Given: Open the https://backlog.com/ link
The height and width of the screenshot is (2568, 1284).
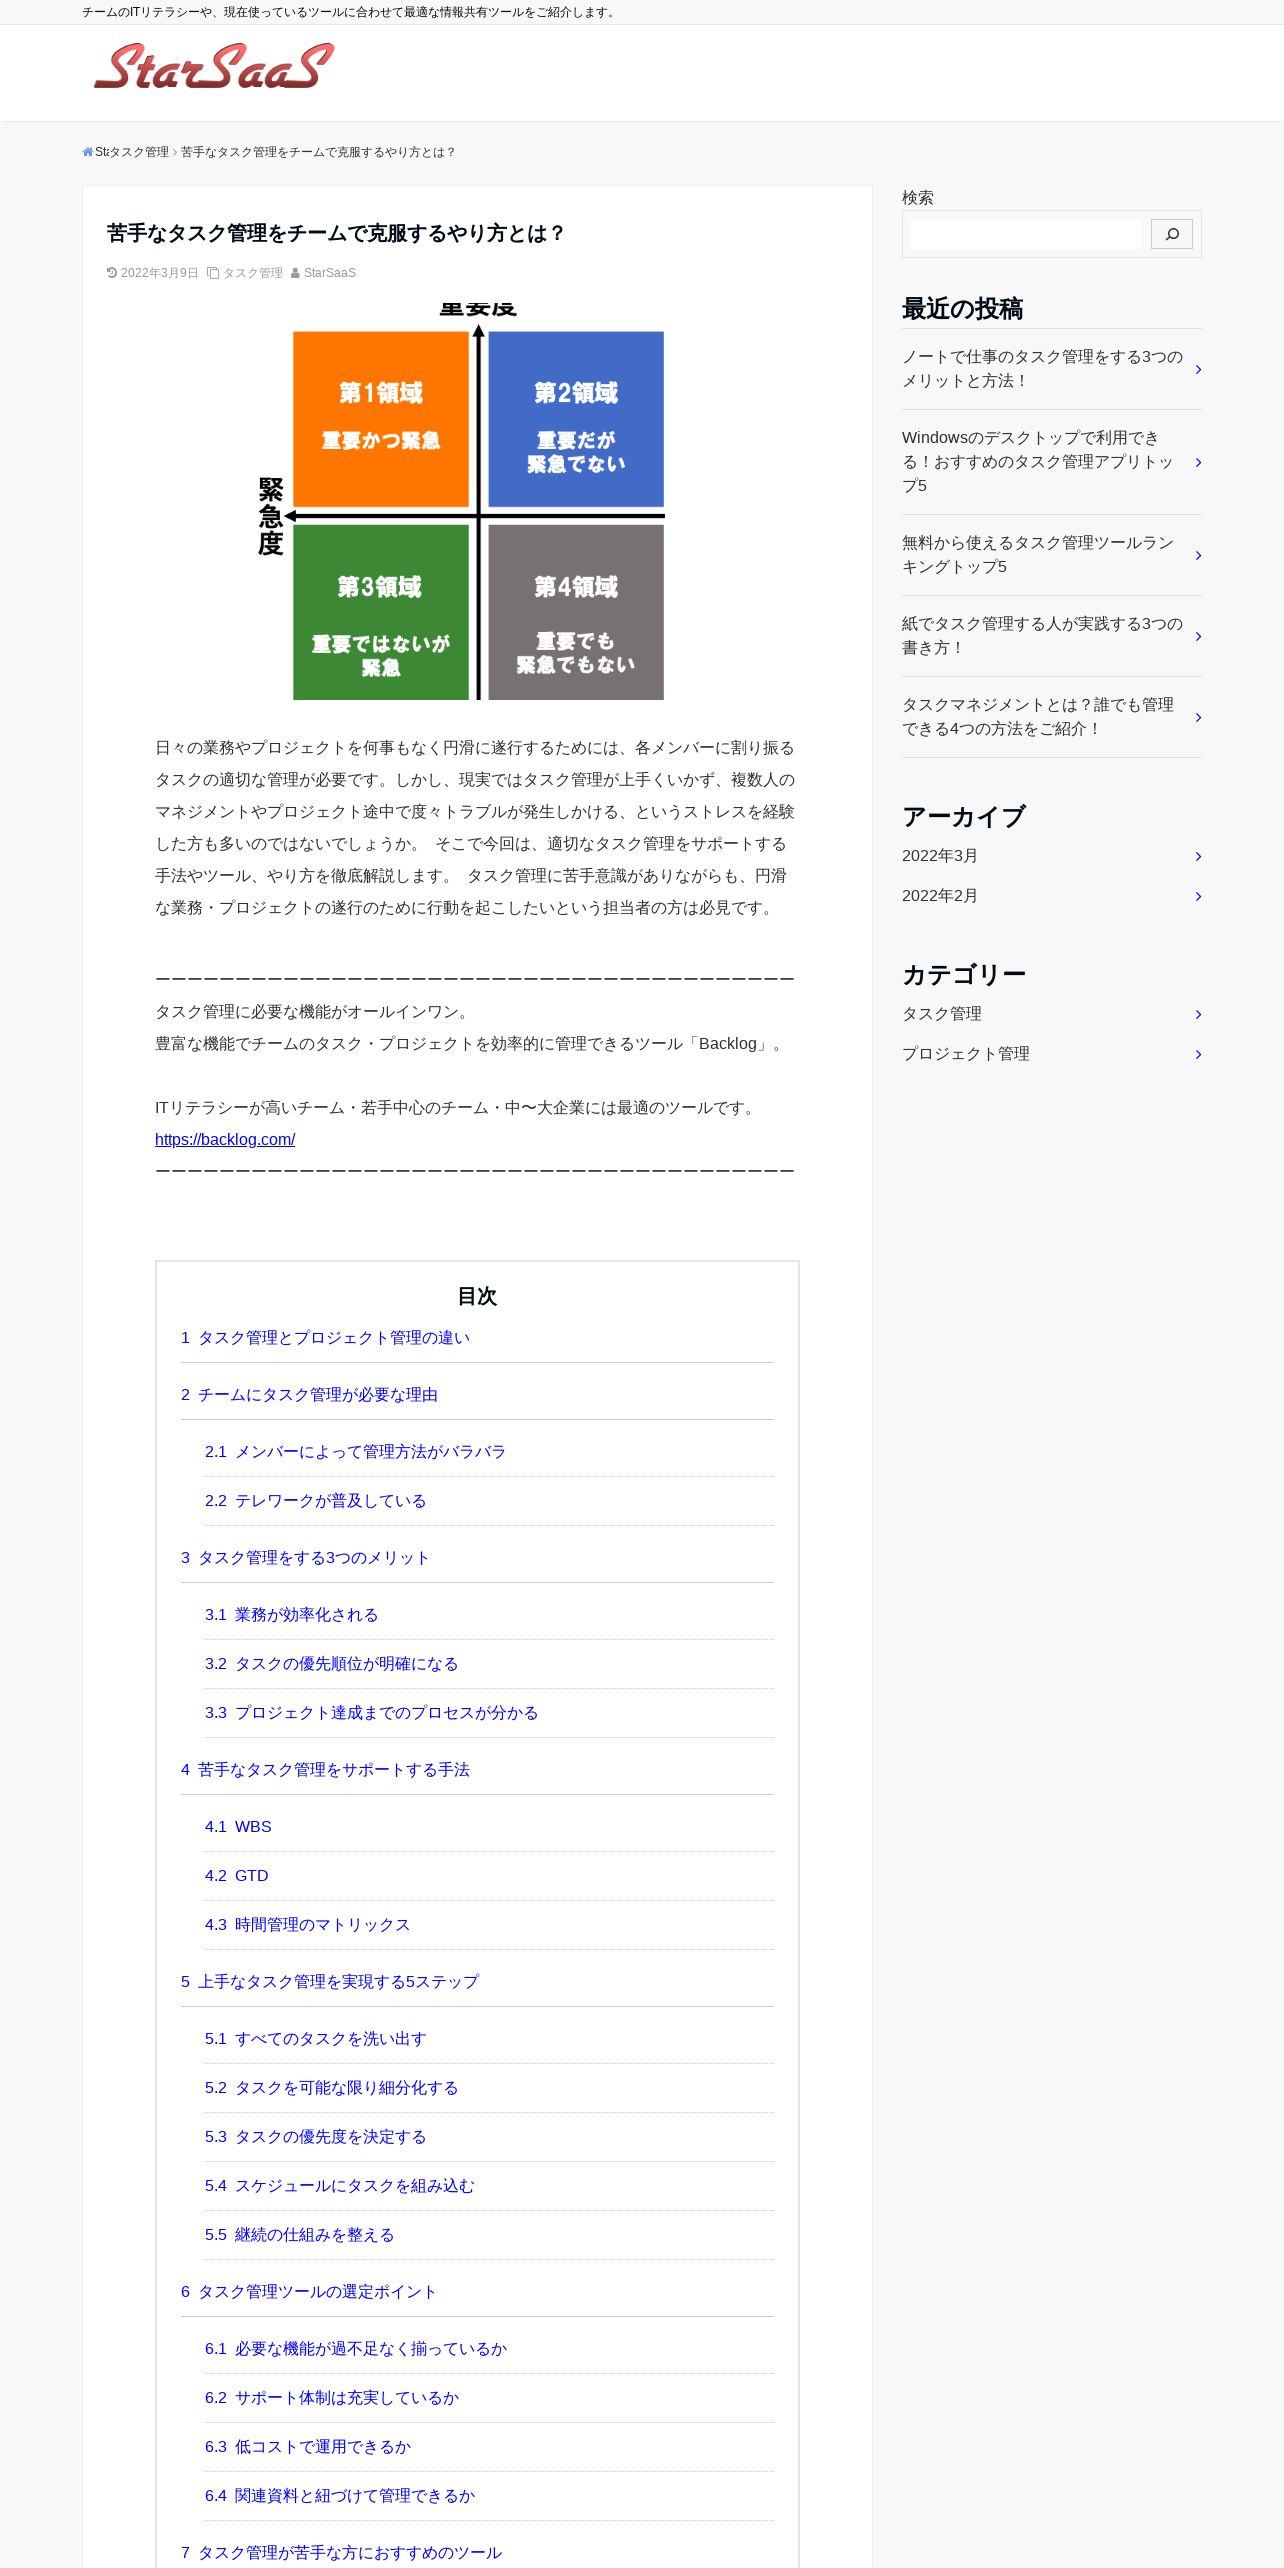Looking at the screenshot, I should 225,1139.
